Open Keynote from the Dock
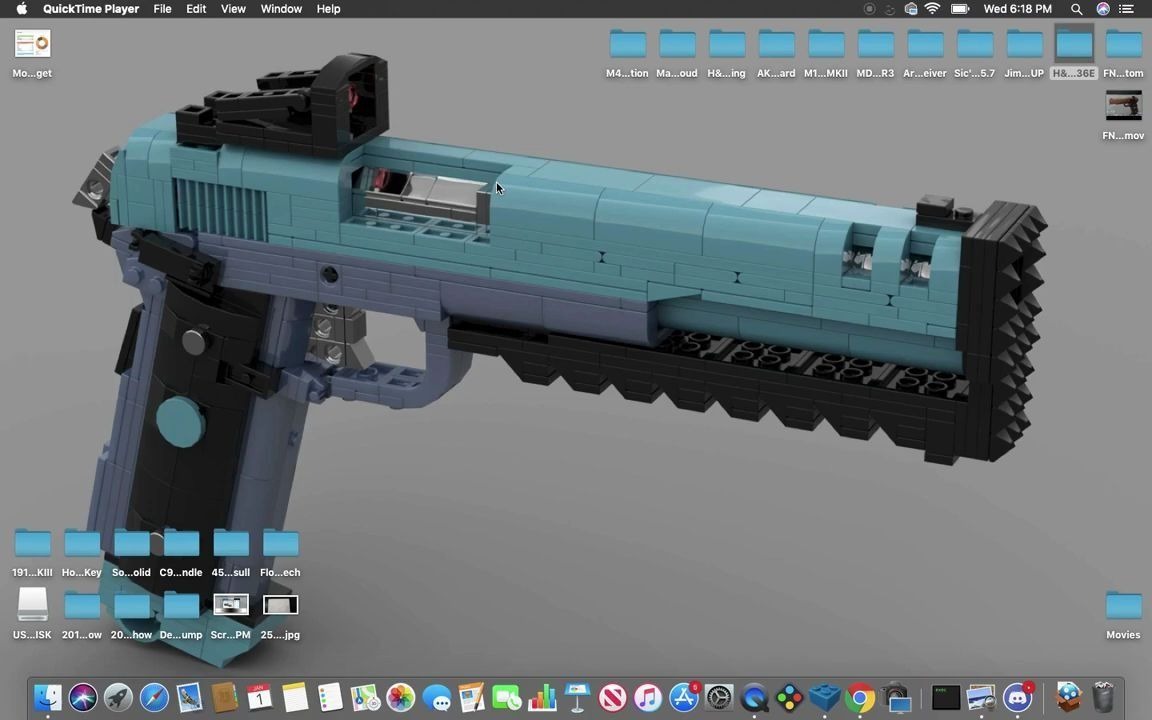The image size is (1152, 720). [577, 697]
